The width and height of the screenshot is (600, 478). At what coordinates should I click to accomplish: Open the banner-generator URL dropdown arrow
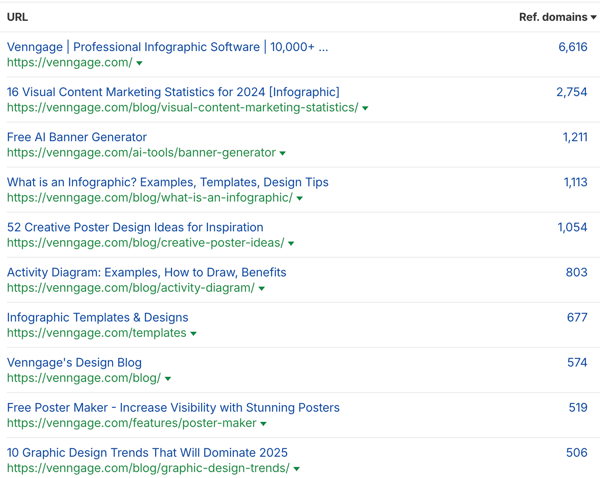283,153
